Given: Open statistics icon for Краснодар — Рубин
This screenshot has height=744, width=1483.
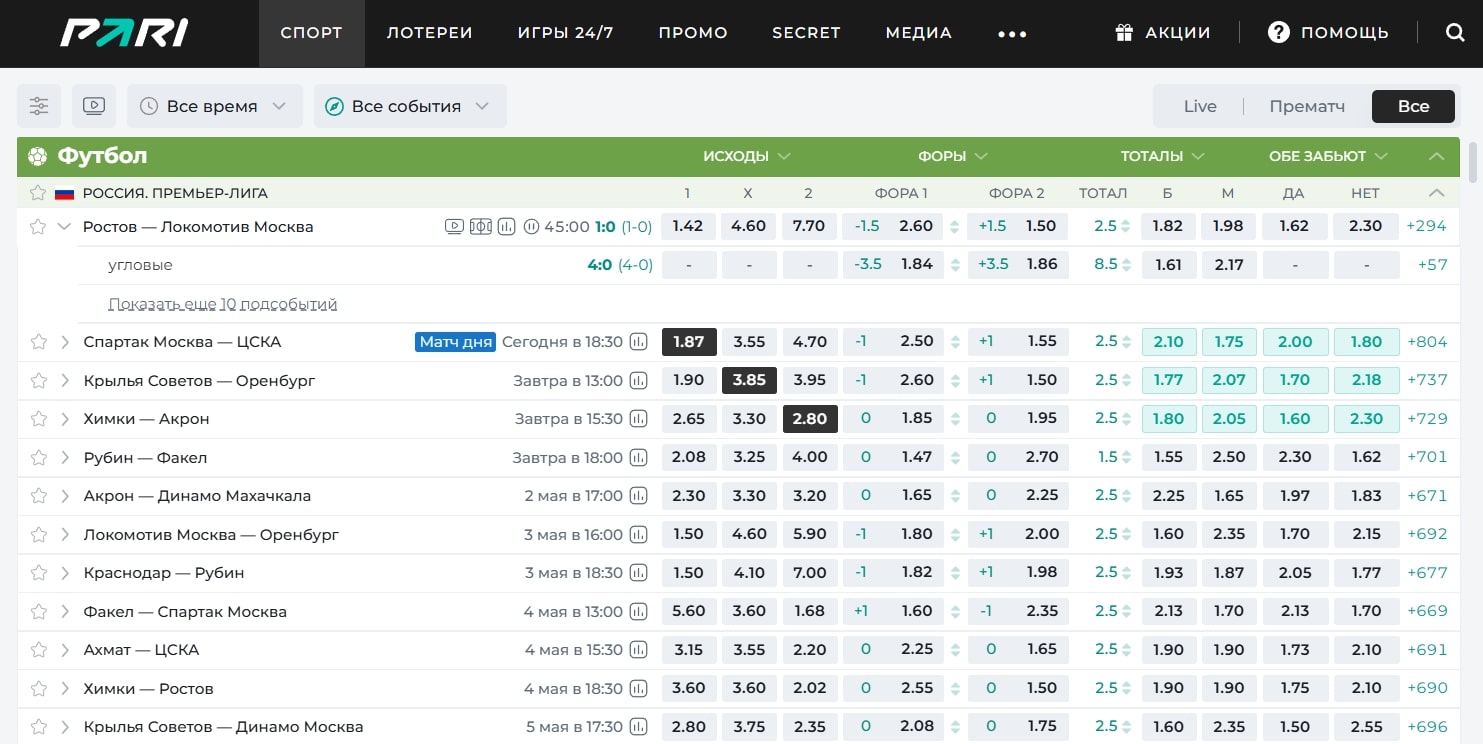Looking at the screenshot, I should point(638,573).
